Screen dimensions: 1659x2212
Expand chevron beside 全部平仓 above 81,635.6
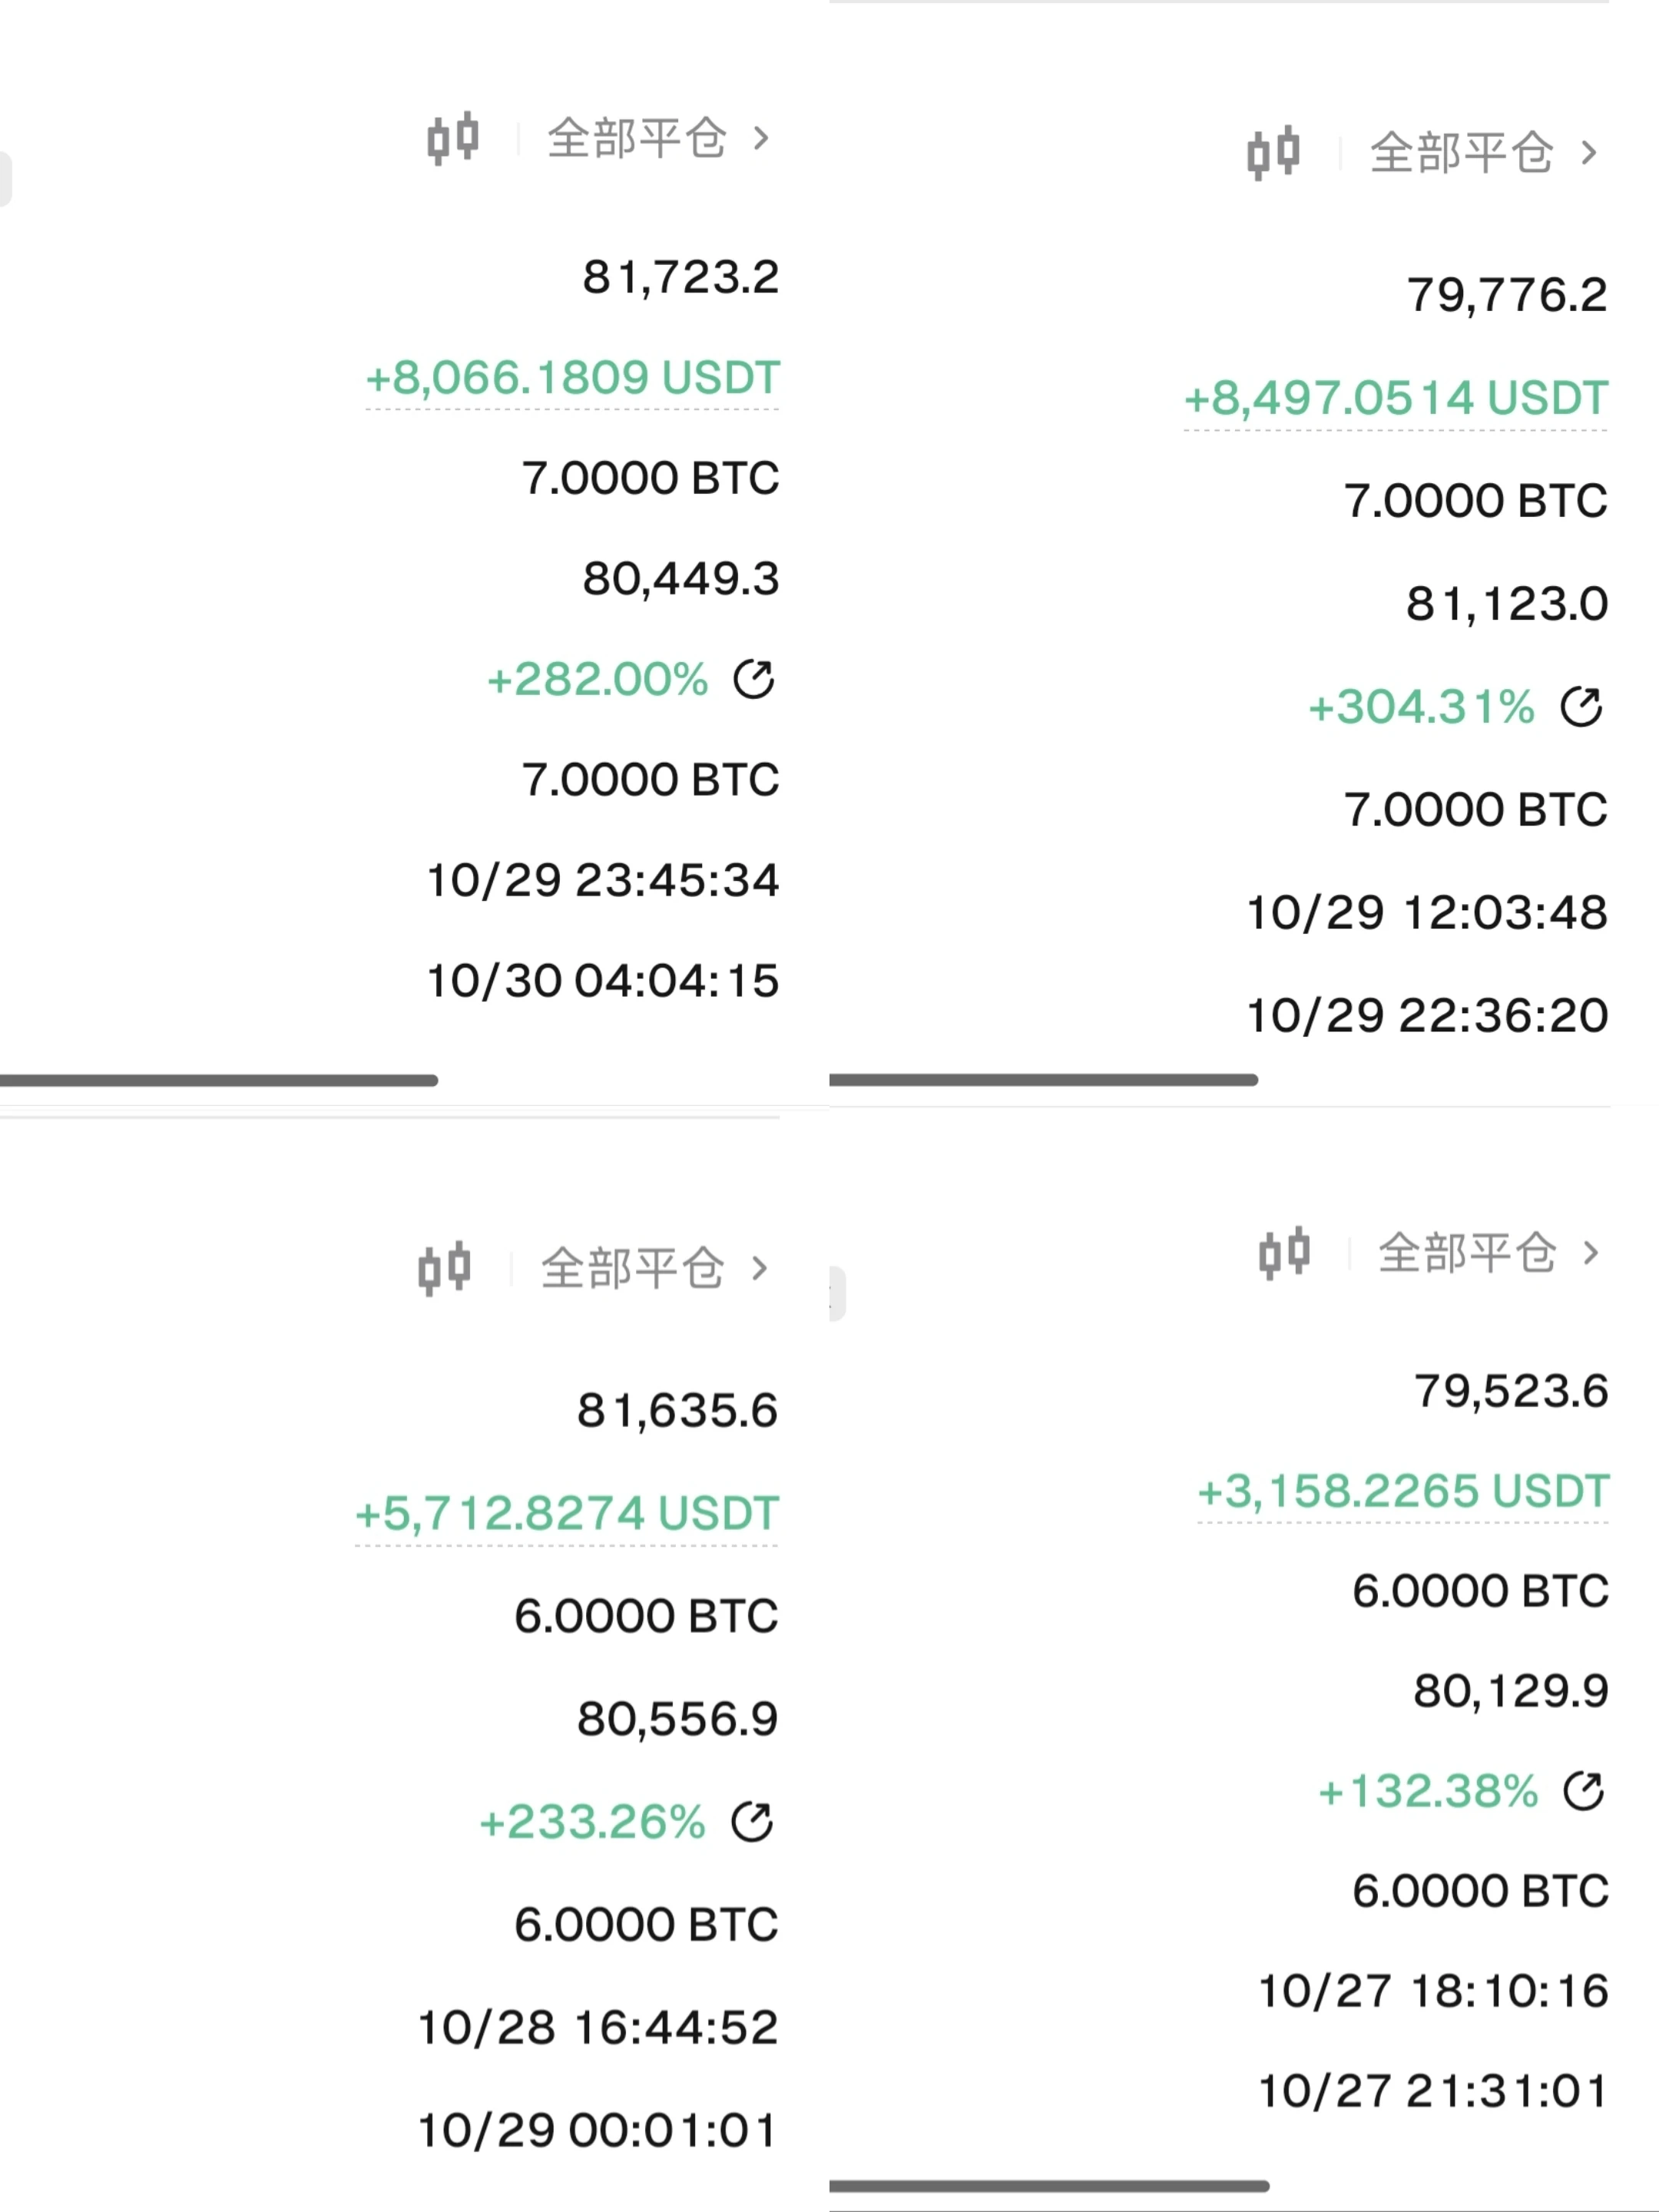[x=760, y=1269]
